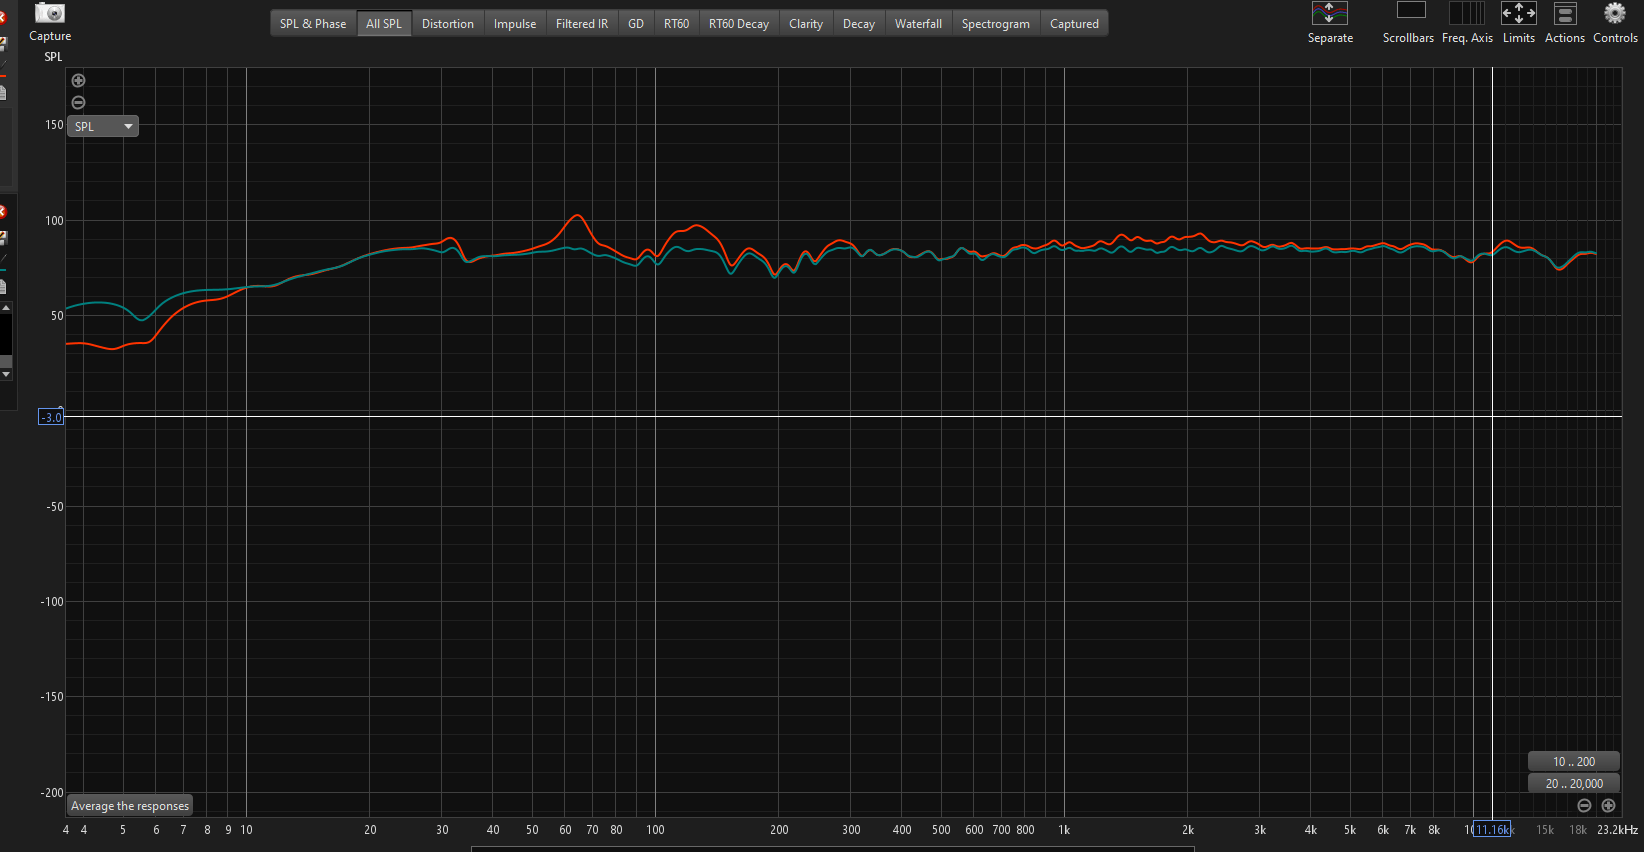Zoom in the frequency axis

pyautogui.click(x=1608, y=806)
